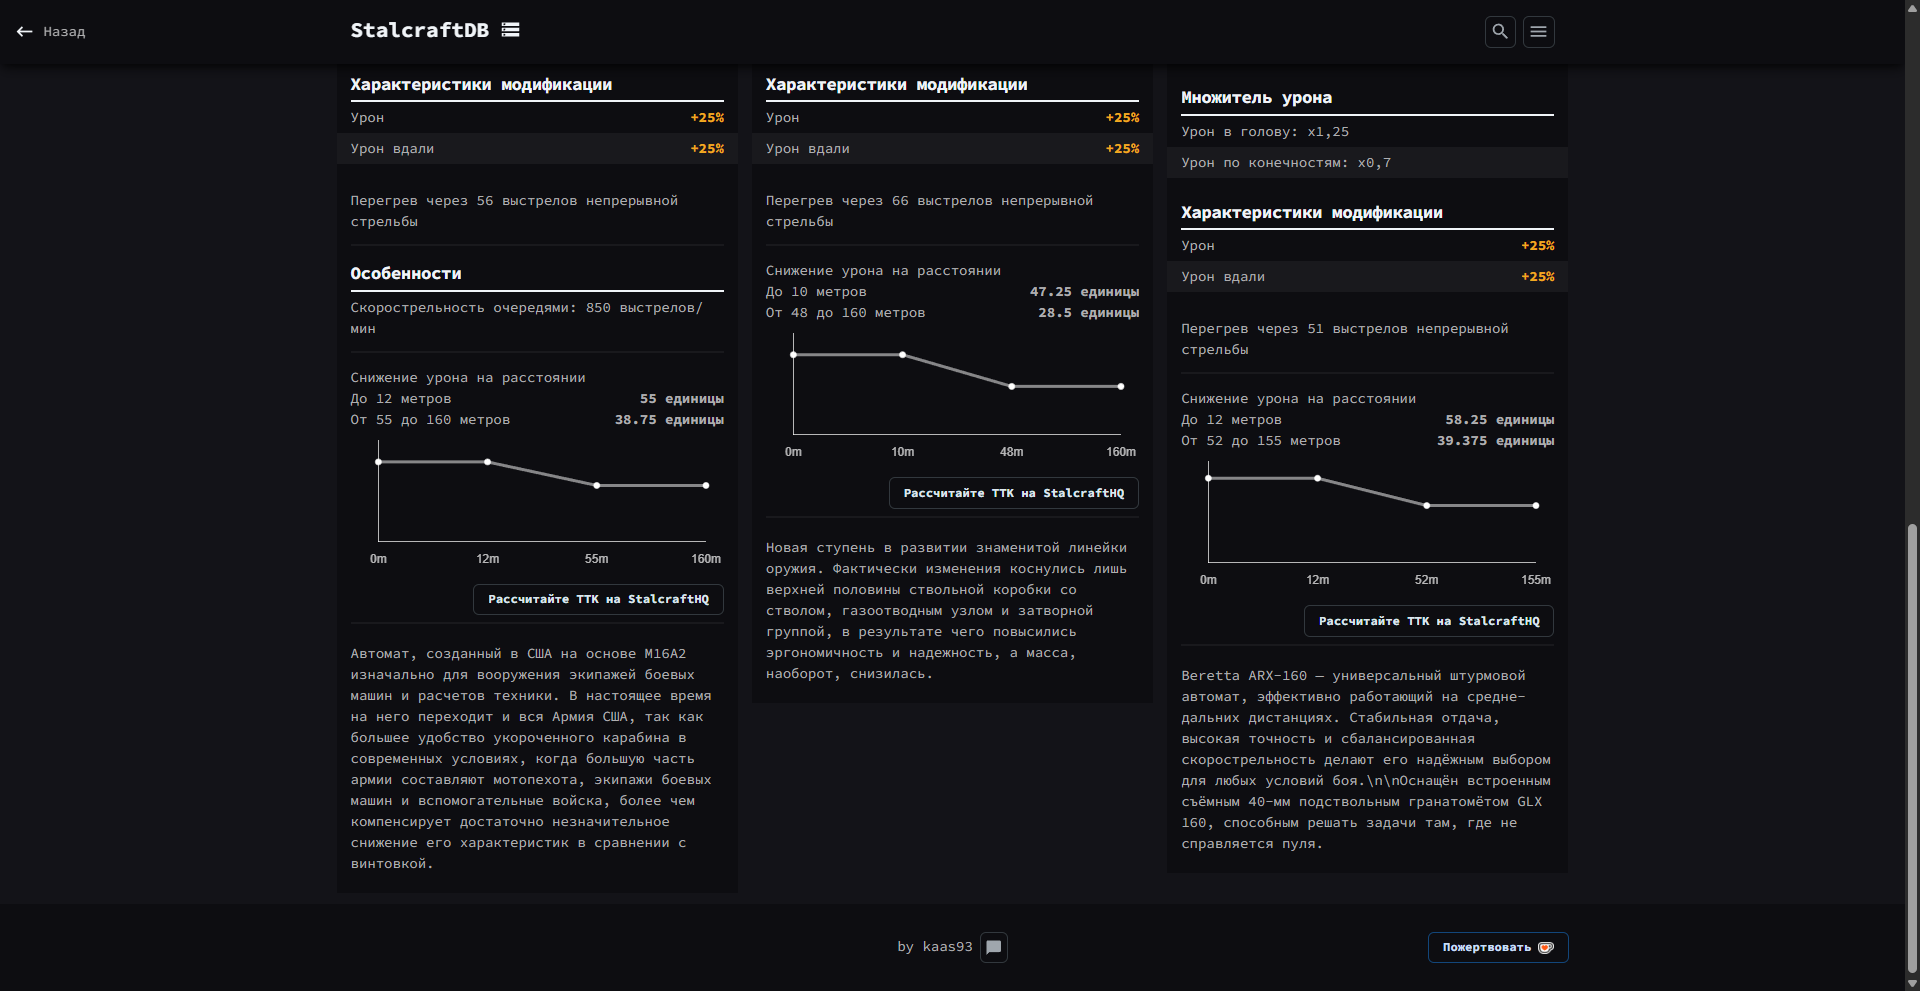Image resolution: width=1920 pixels, height=991 pixels.
Task: Select the 55m data point on the left chart
Action: [x=597, y=486]
